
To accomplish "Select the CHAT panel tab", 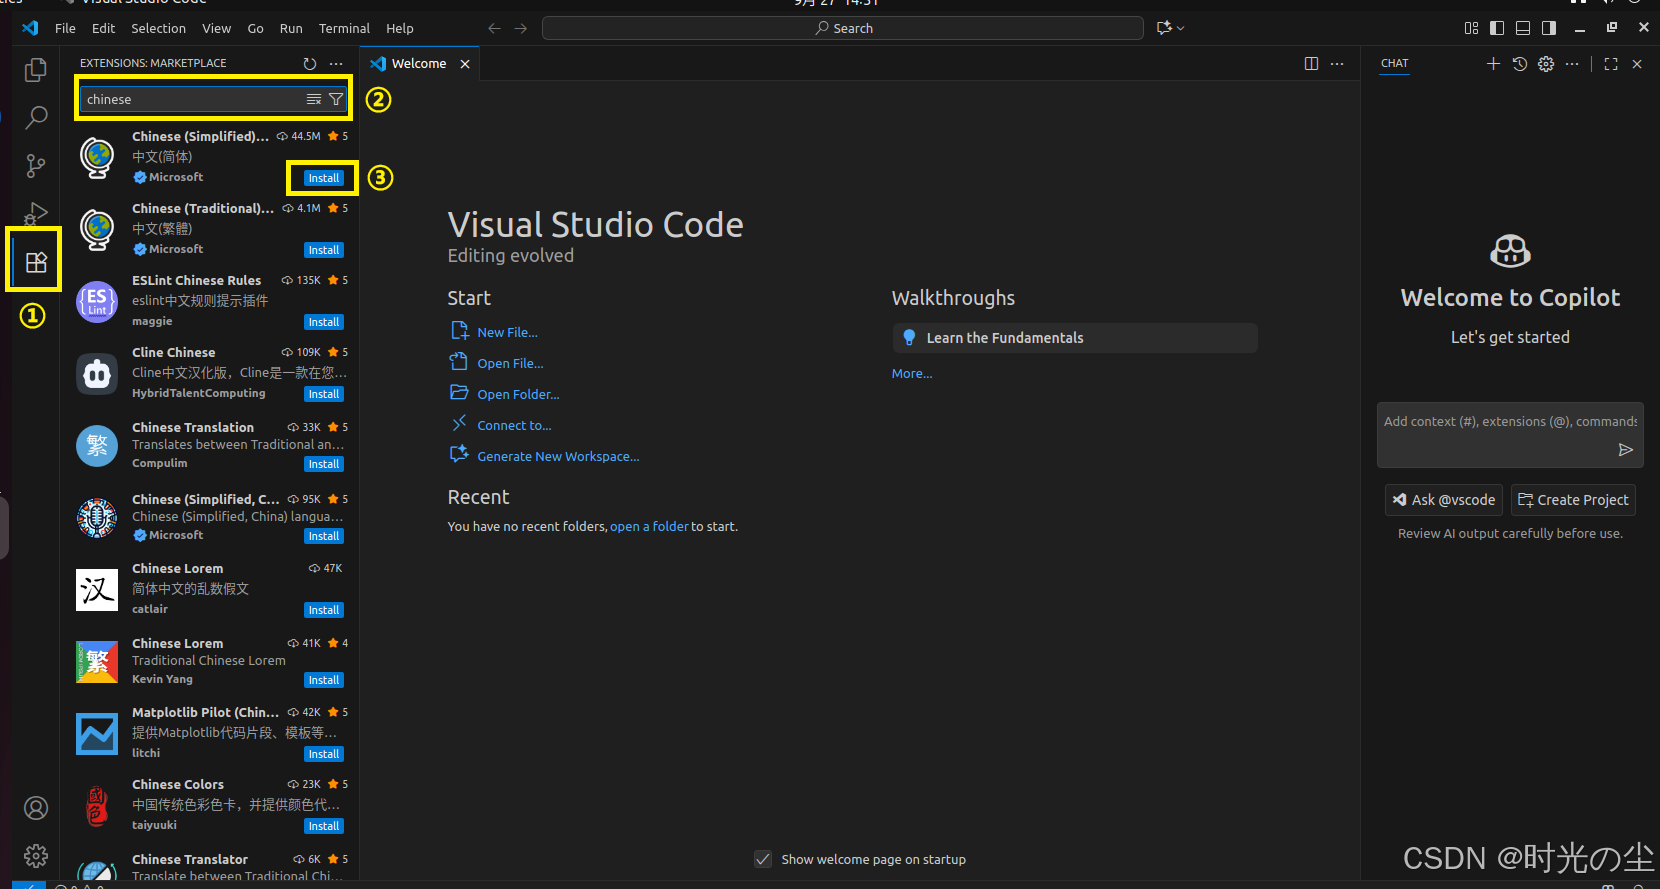I will point(1394,63).
